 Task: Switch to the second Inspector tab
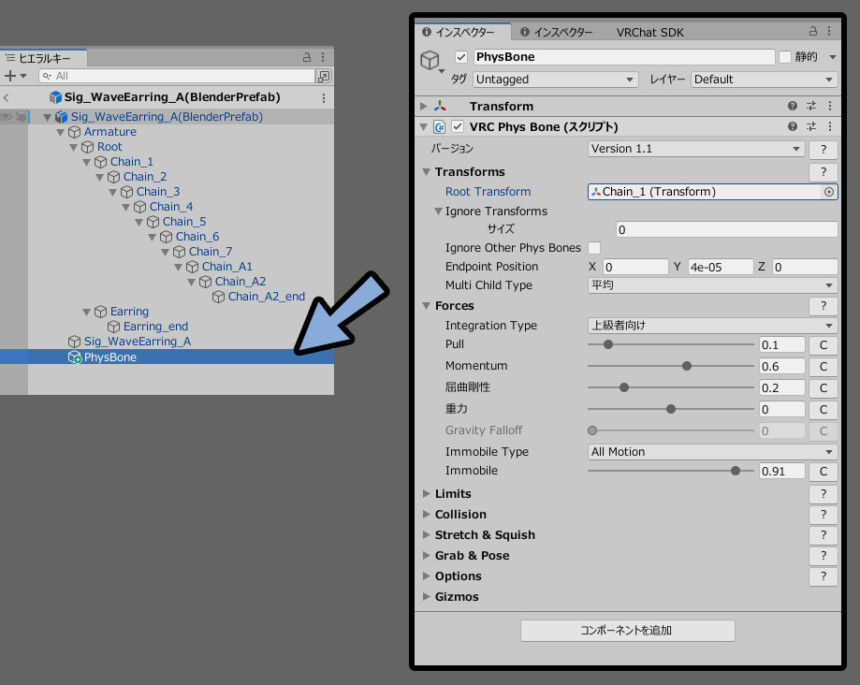point(556,33)
